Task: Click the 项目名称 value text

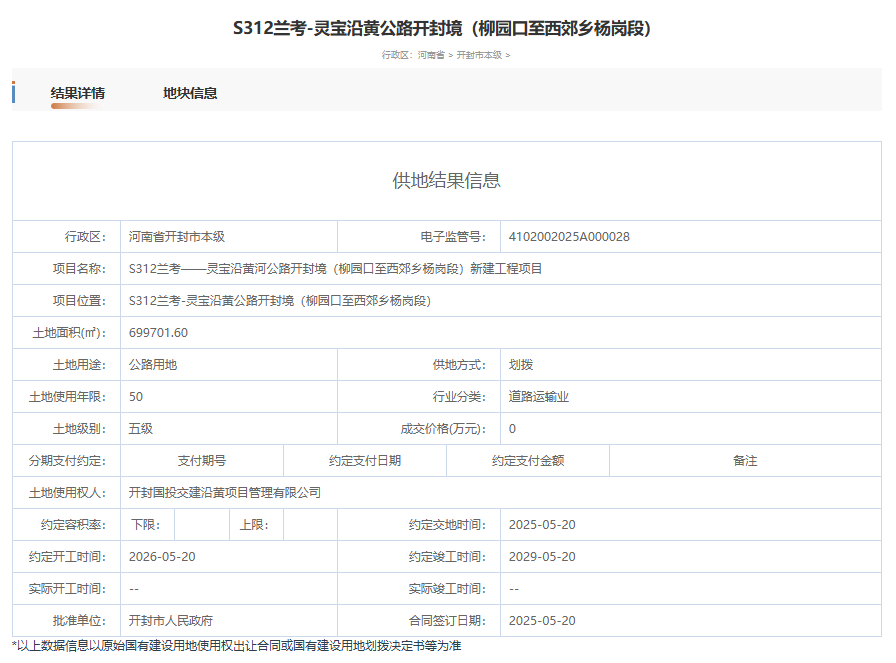Action: point(336,269)
